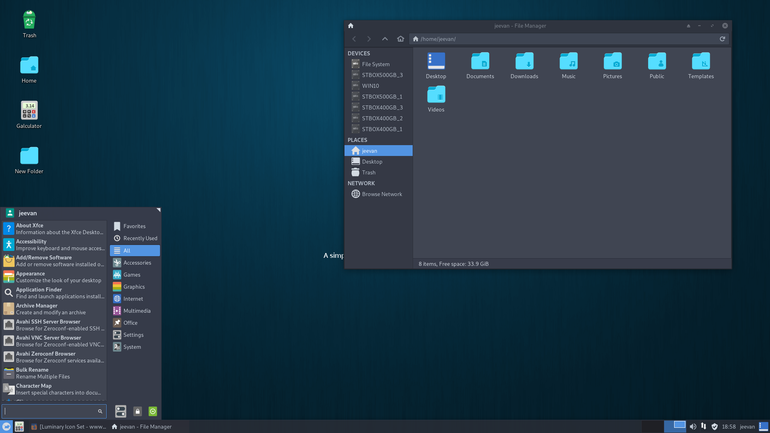
Task: Open Trash under Places in sidebar
Action: 378,172
